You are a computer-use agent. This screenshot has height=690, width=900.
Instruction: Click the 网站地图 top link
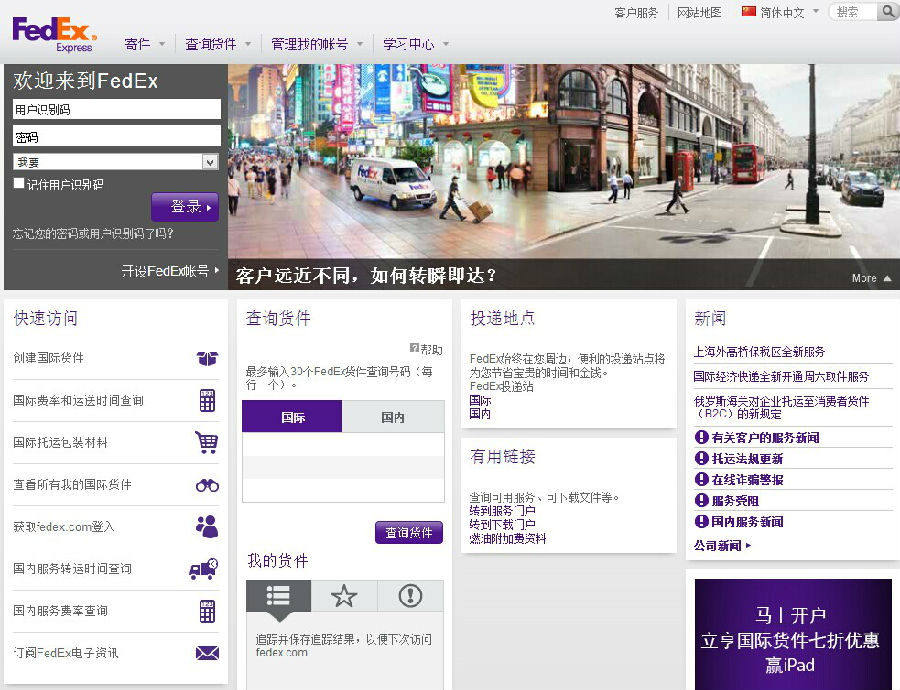[x=699, y=12]
